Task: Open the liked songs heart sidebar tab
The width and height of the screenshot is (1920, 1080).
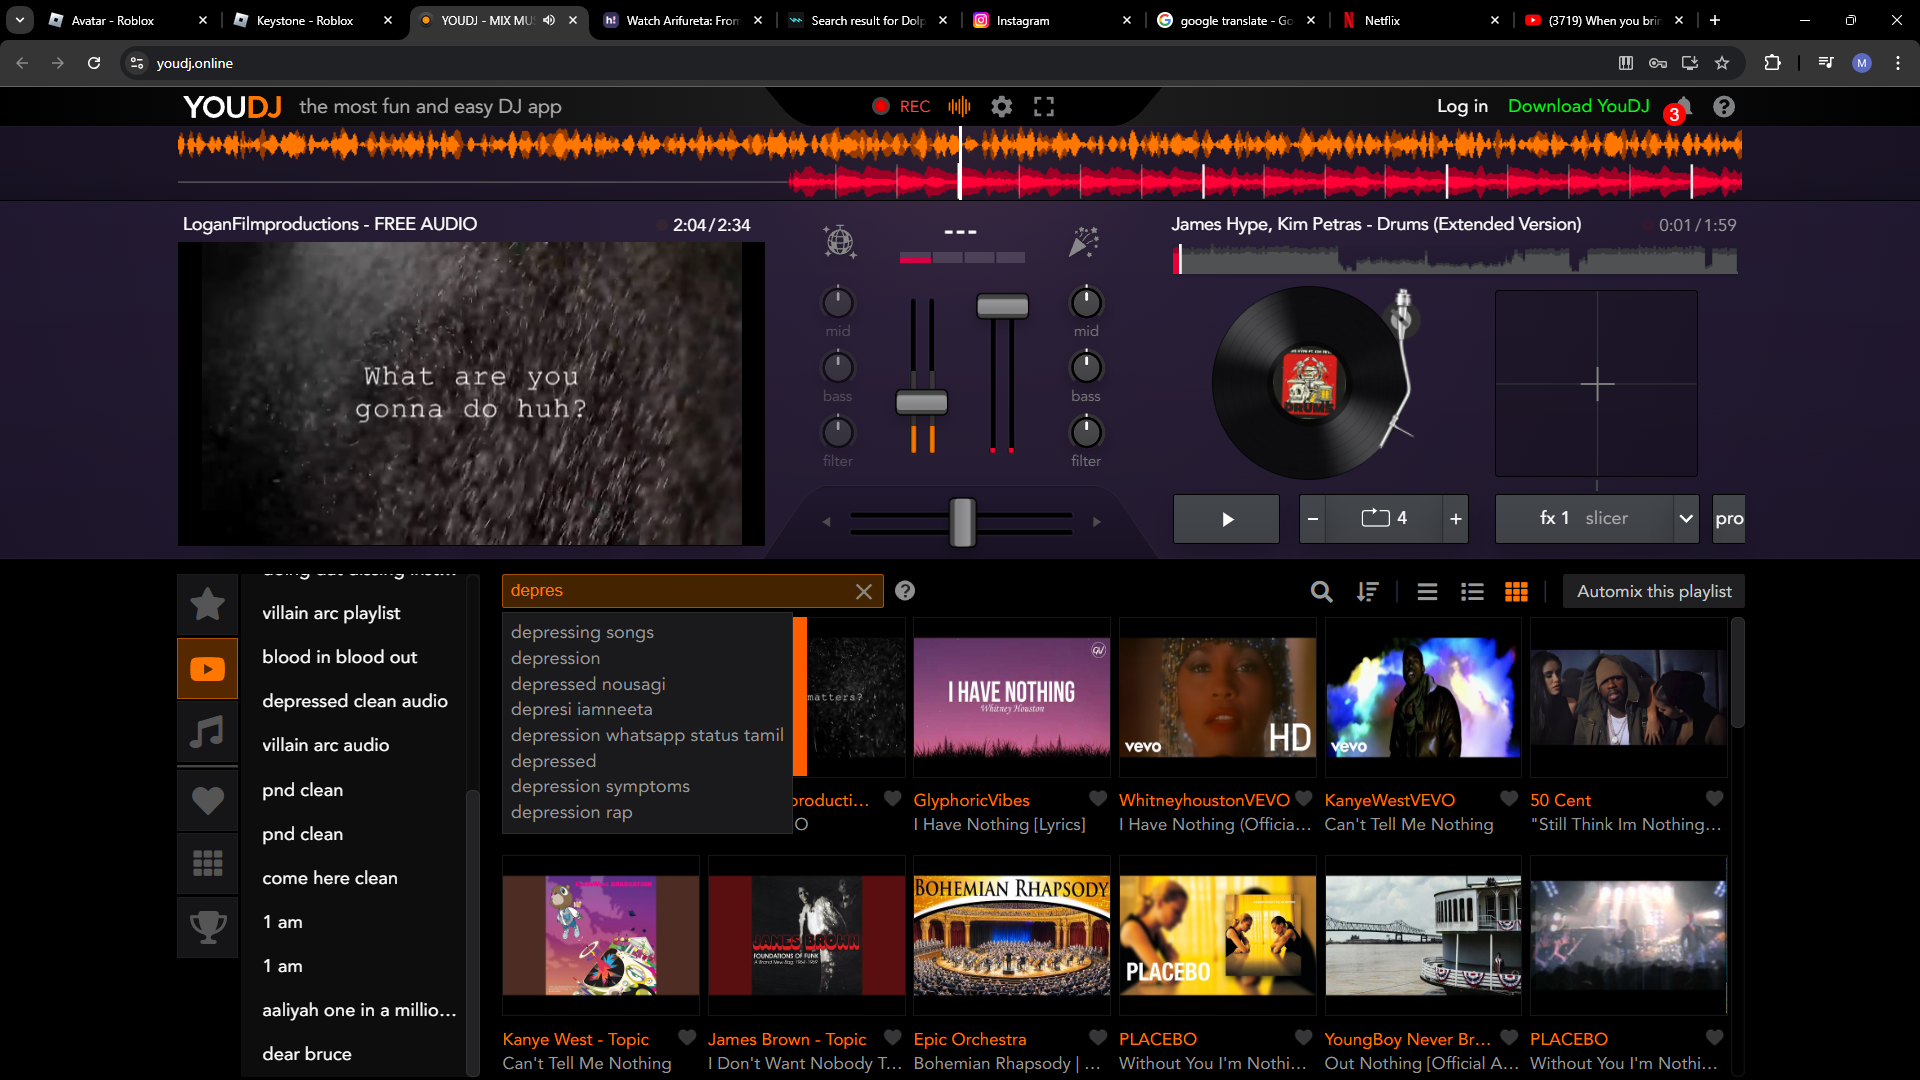Action: point(208,799)
